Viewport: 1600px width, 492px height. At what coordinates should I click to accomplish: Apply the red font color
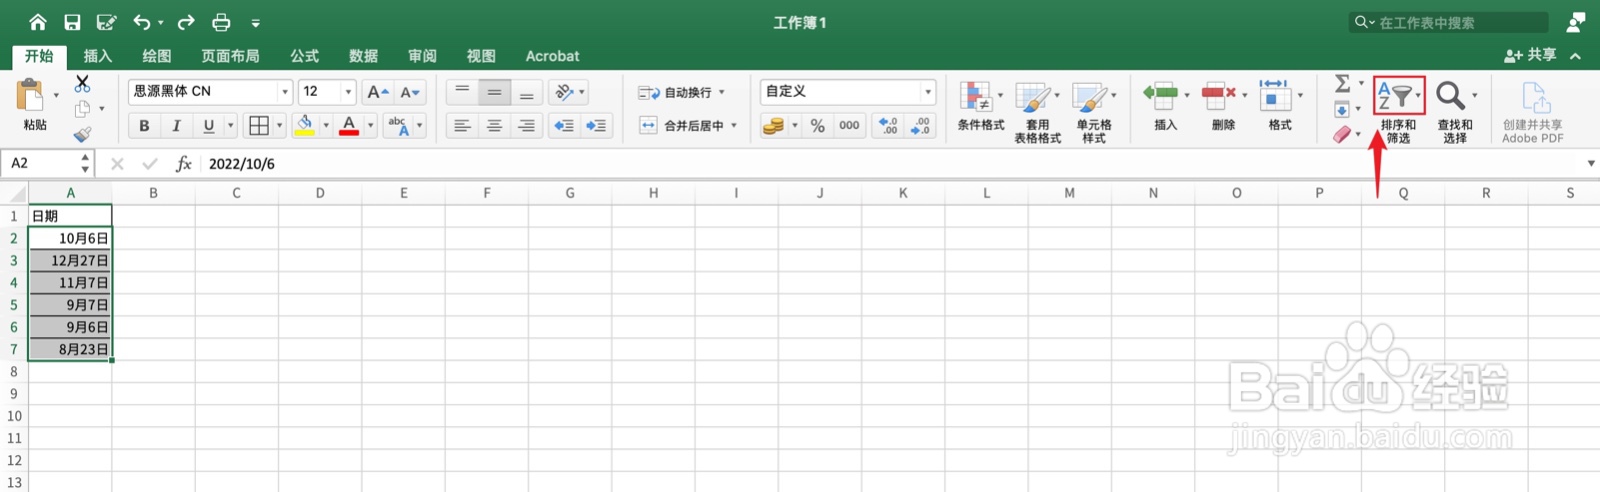(349, 125)
